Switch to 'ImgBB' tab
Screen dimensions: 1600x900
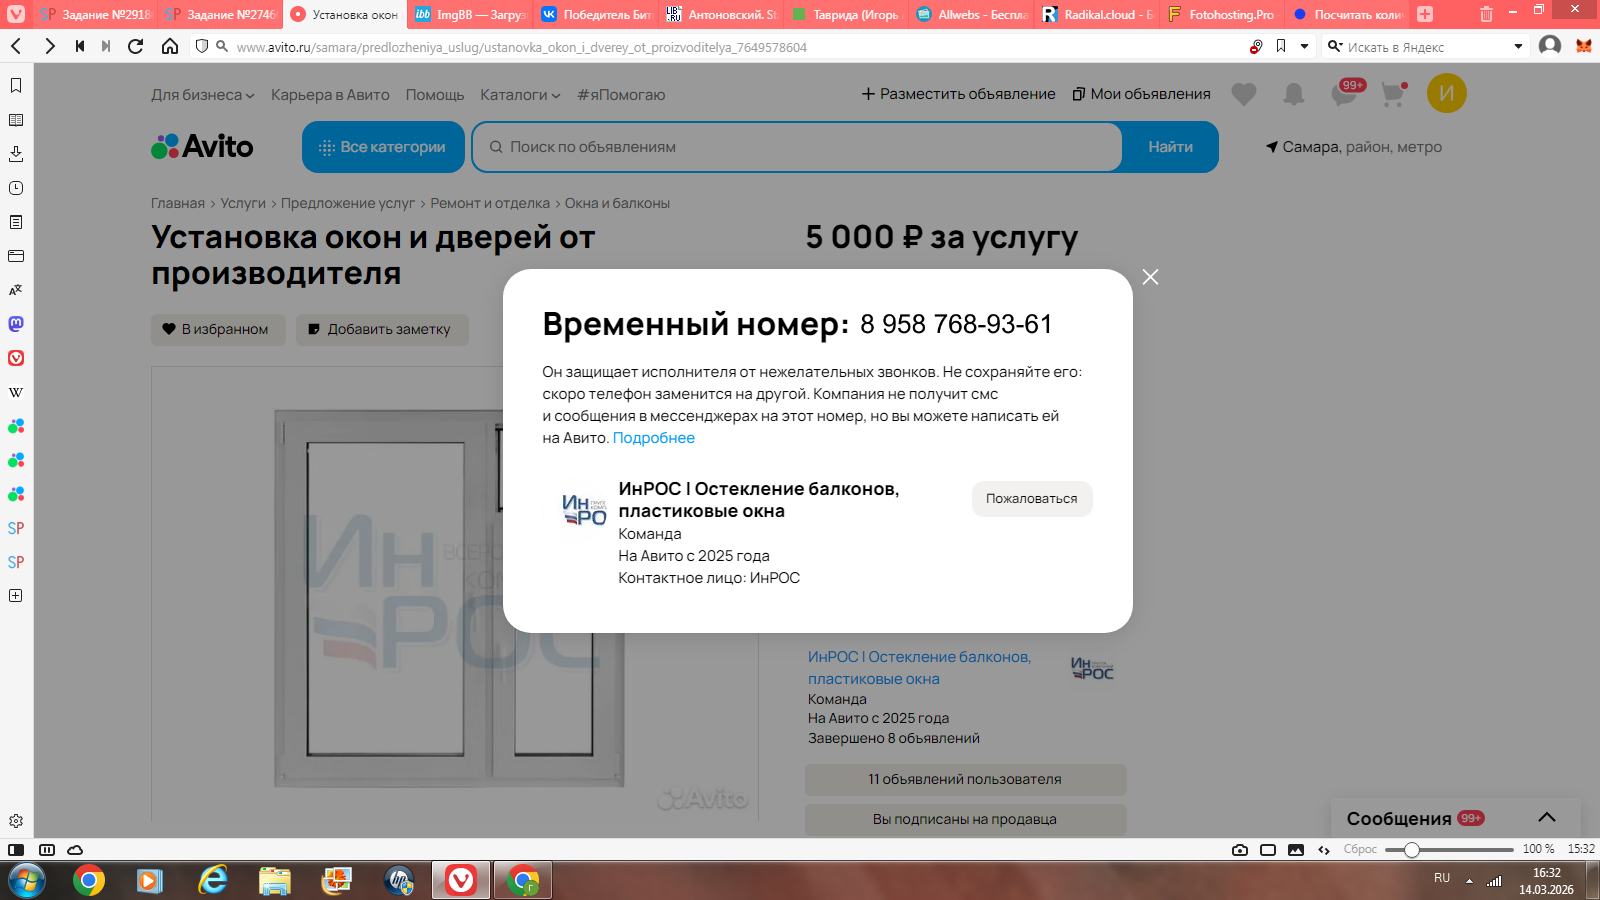pyautogui.click(x=470, y=14)
